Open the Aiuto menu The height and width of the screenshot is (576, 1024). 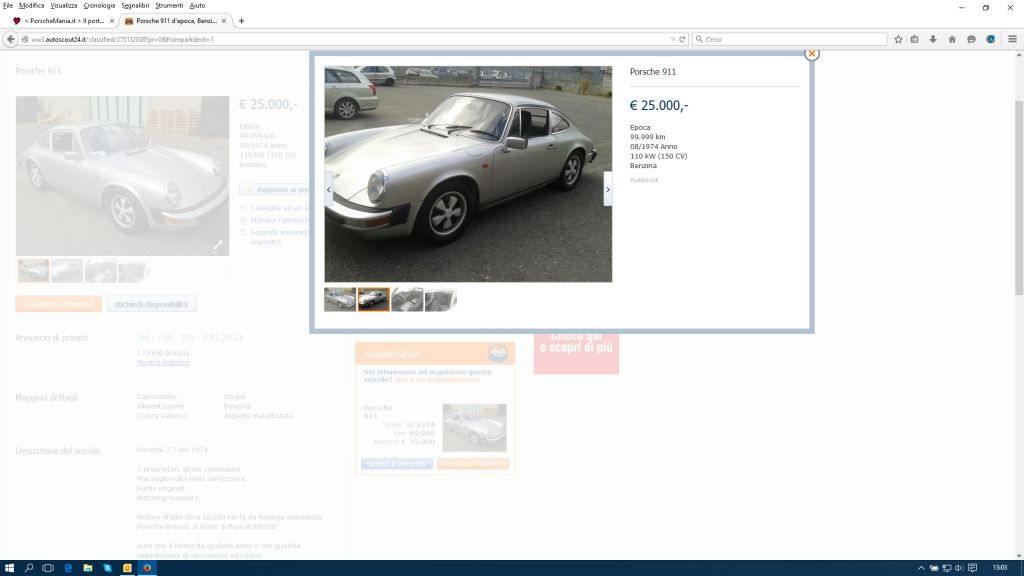197,5
